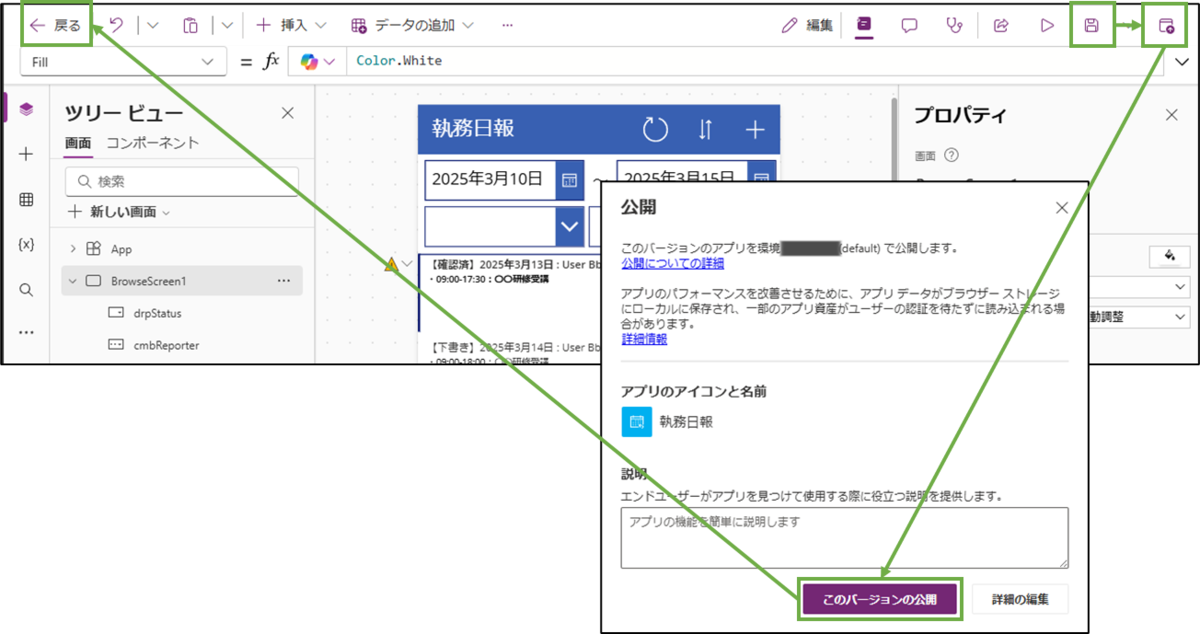
Task: Close the 公開 dialog
Action: (1062, 208)
